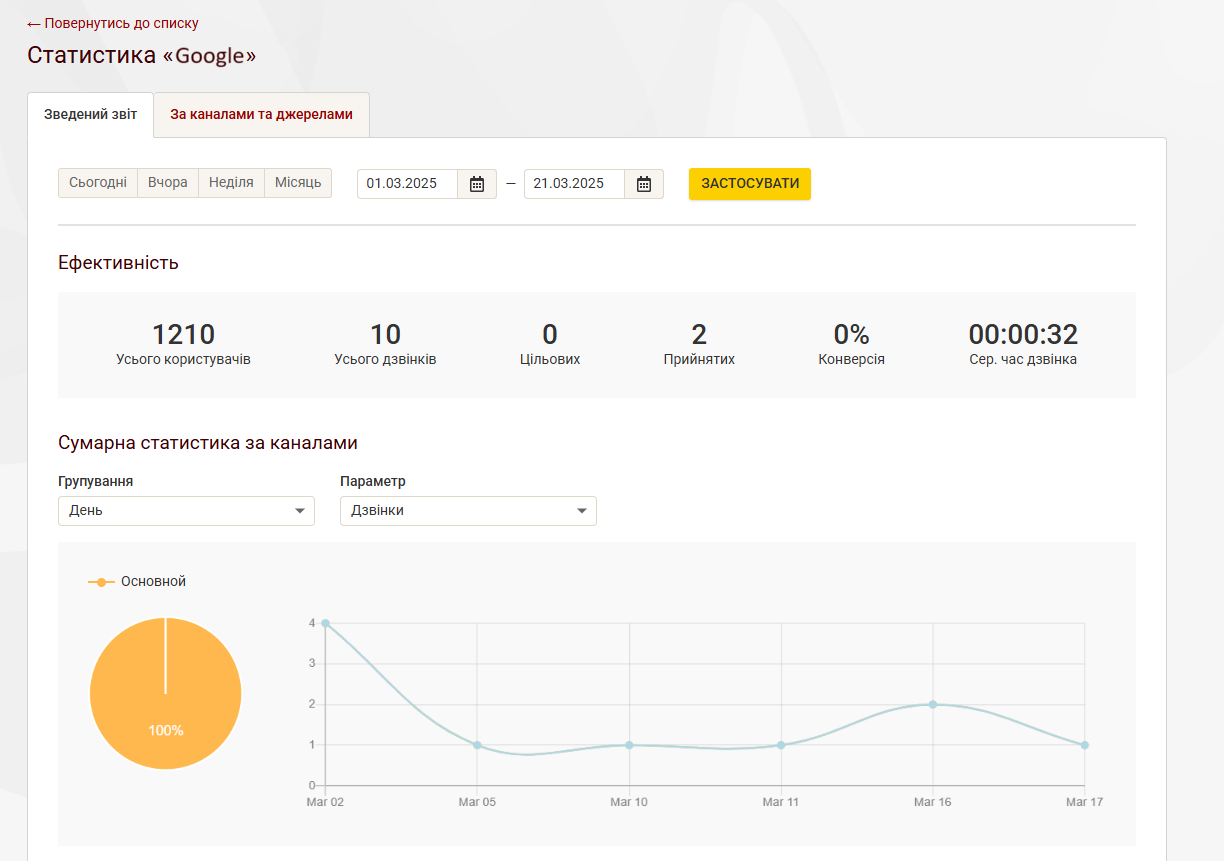Expand the Параметр dropdown set to Дзвінки

pos(468,511)
